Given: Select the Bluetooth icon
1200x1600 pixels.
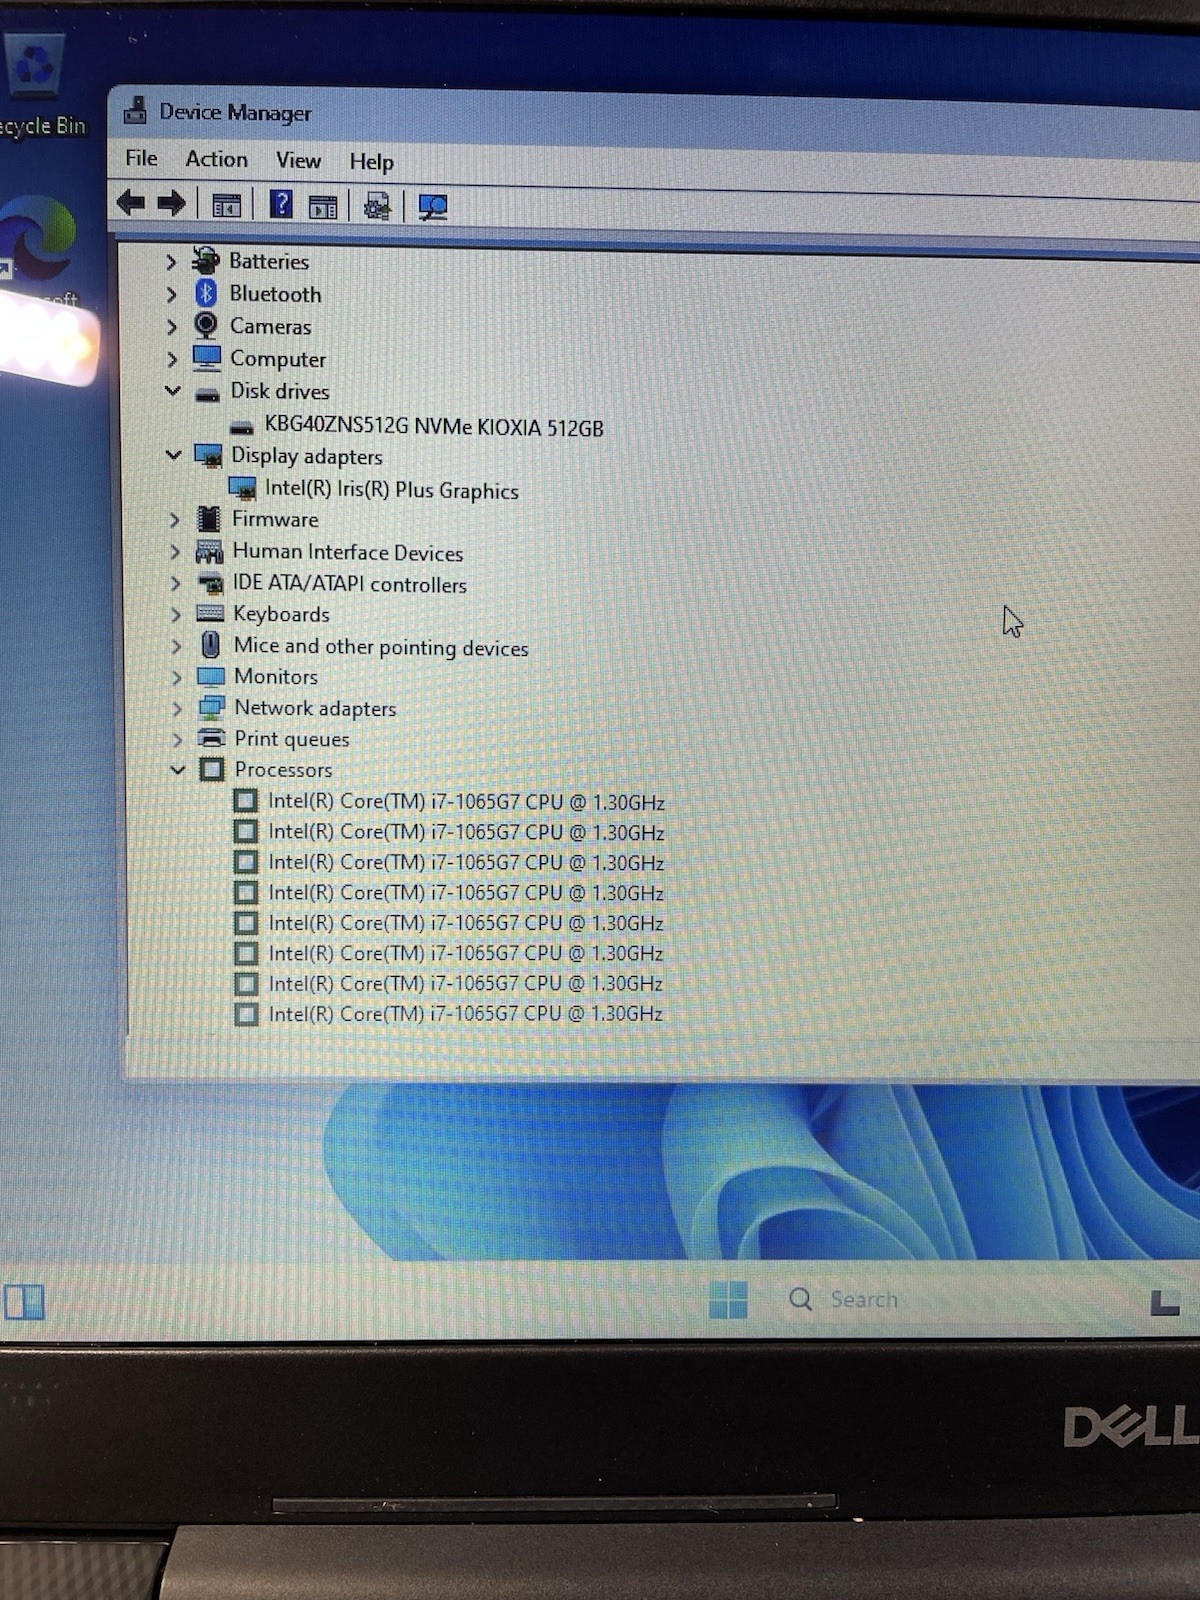Looking at the screenshot, I should point(206,293).
